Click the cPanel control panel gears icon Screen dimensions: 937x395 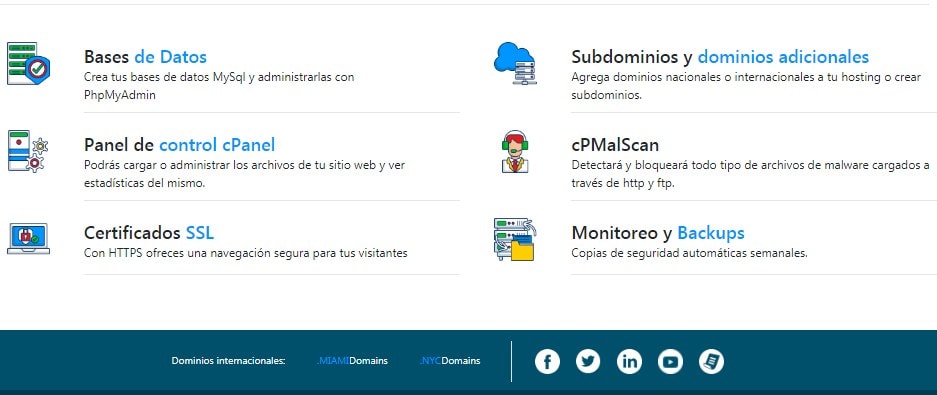pyautogui.click(x=28, y=151)
